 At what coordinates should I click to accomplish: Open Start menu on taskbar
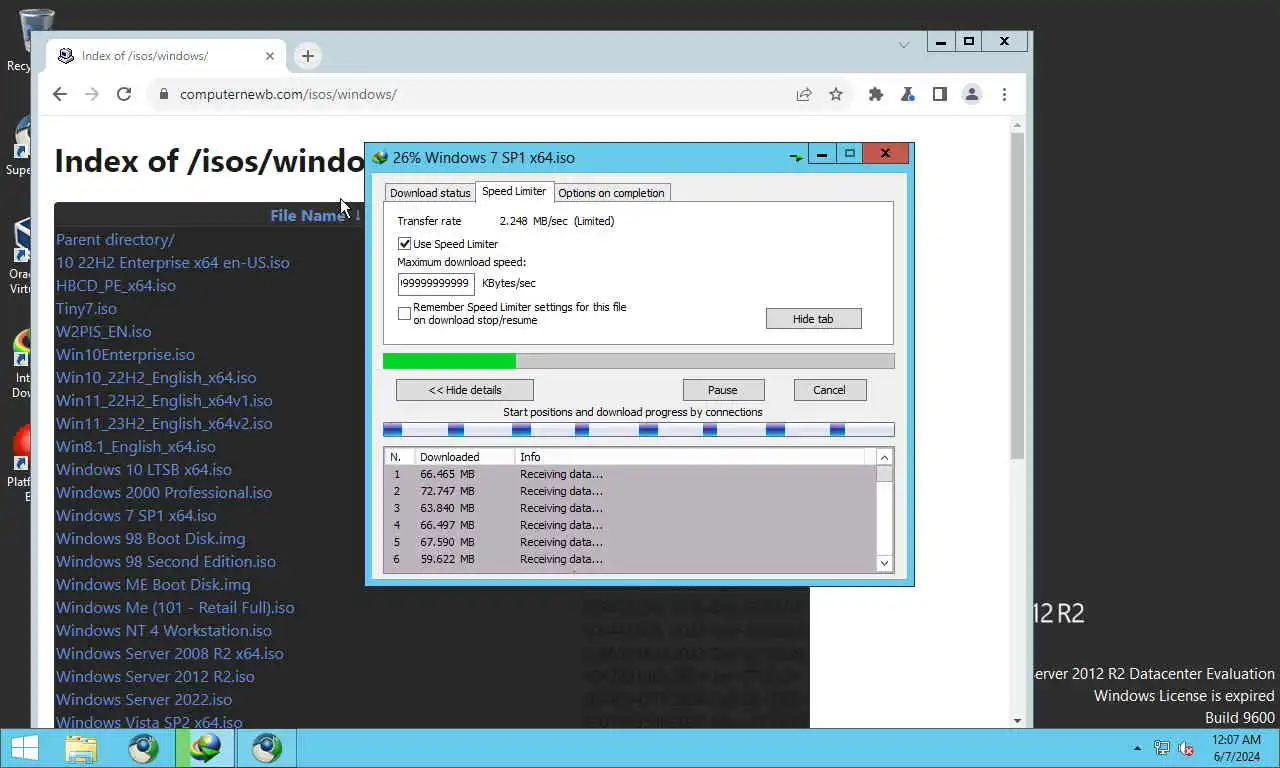[24, 748]
